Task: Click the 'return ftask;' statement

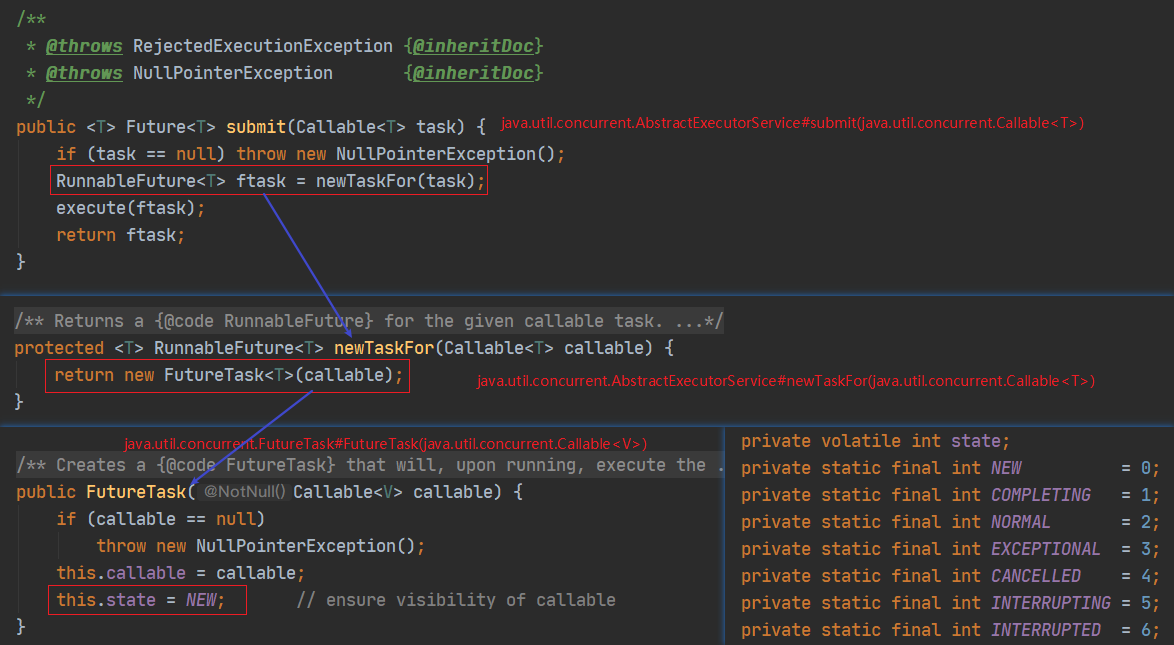Action: pos(121,235)
